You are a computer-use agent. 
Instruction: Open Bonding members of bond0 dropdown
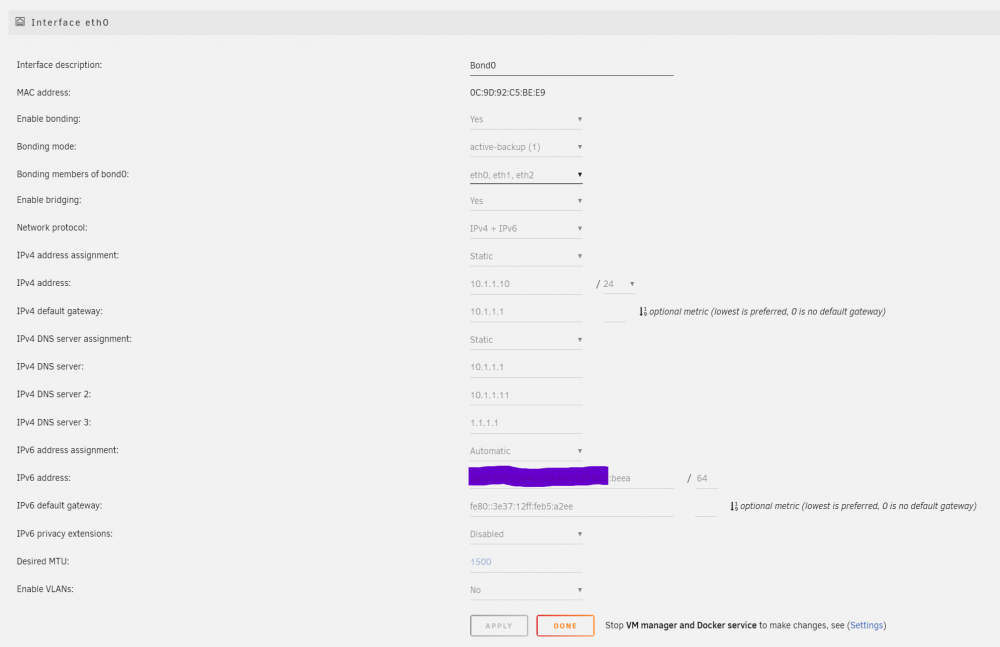526,175
